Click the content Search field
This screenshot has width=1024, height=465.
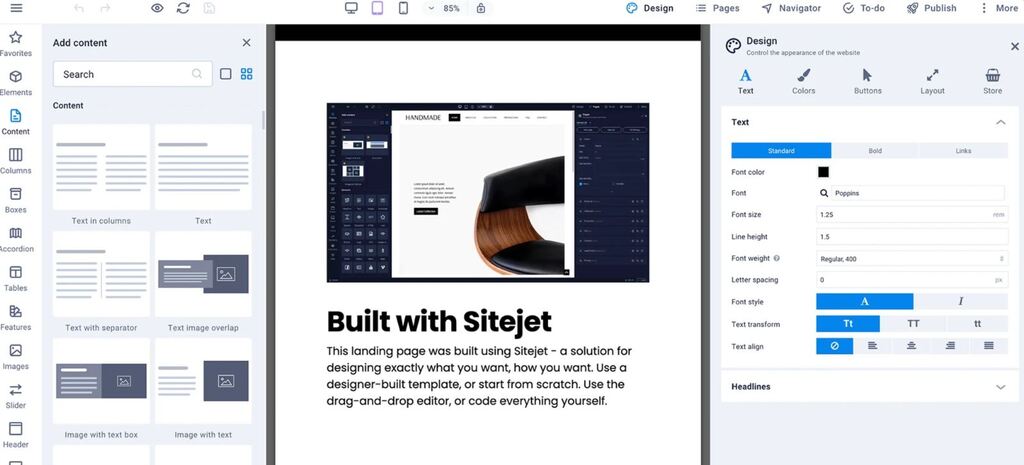click(125, 74)
